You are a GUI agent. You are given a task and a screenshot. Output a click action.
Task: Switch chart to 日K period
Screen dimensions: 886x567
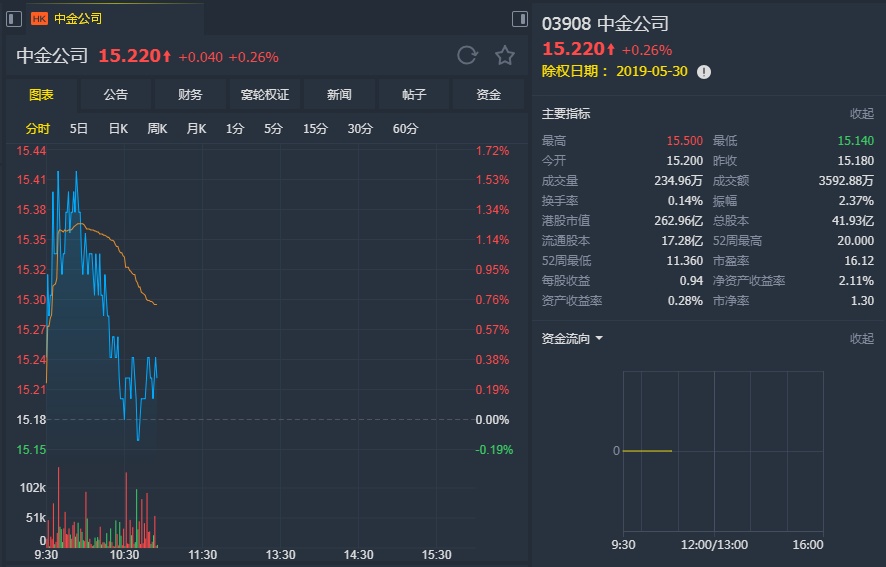point(118,129)
